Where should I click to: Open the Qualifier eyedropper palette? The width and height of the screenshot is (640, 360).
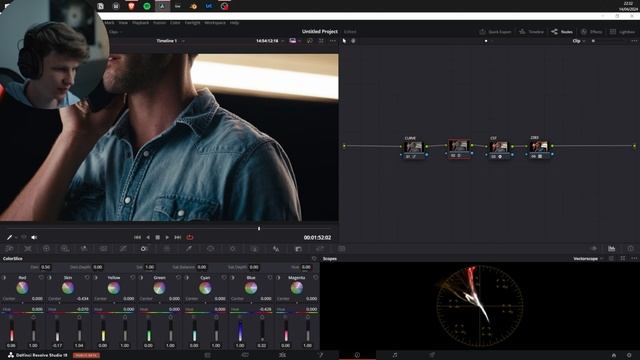coord(189,249)
